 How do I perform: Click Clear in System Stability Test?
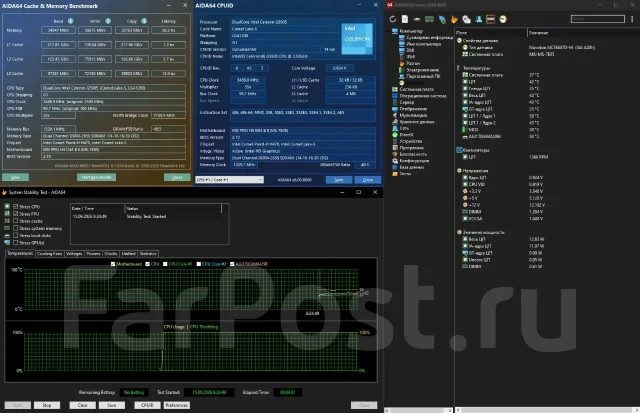point(82,405)
